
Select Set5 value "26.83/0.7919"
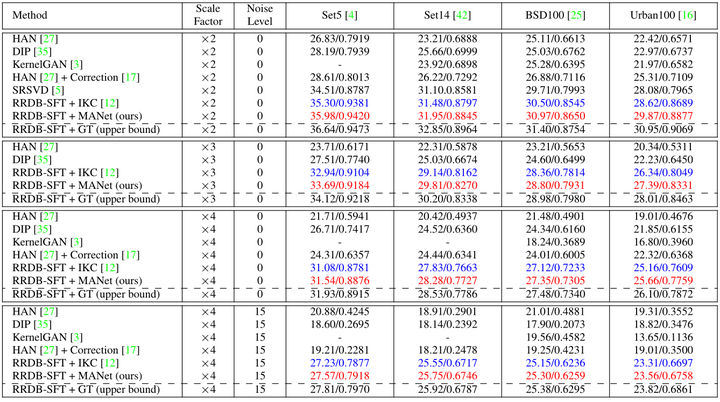click(x=340, y=39)
